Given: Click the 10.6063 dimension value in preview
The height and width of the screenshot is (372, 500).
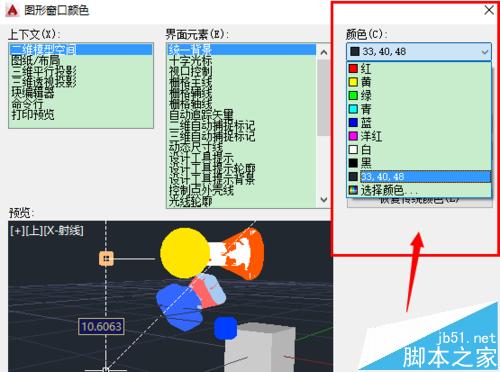Looking at the screenshot, I should coord(101,326).
